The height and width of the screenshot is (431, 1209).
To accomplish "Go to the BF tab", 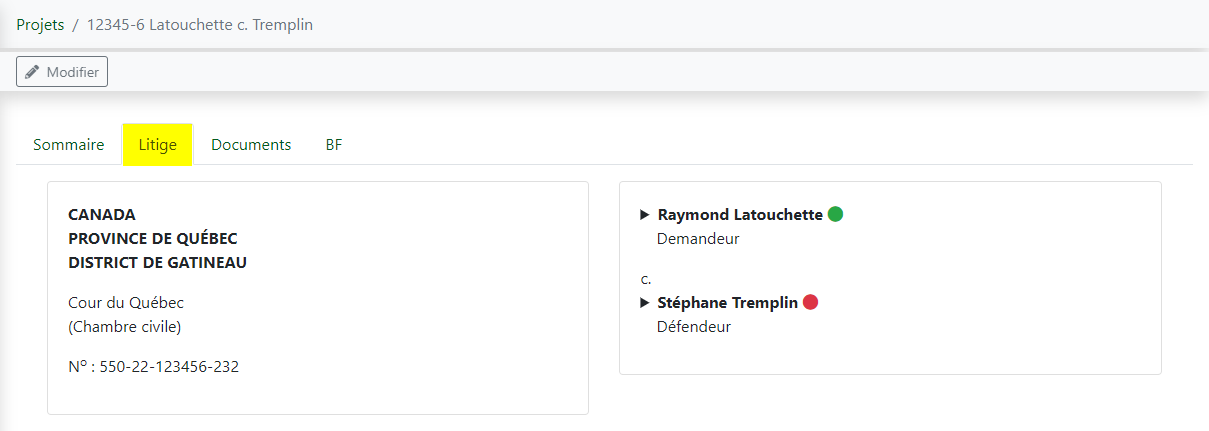I will click(x=334, y=145).
